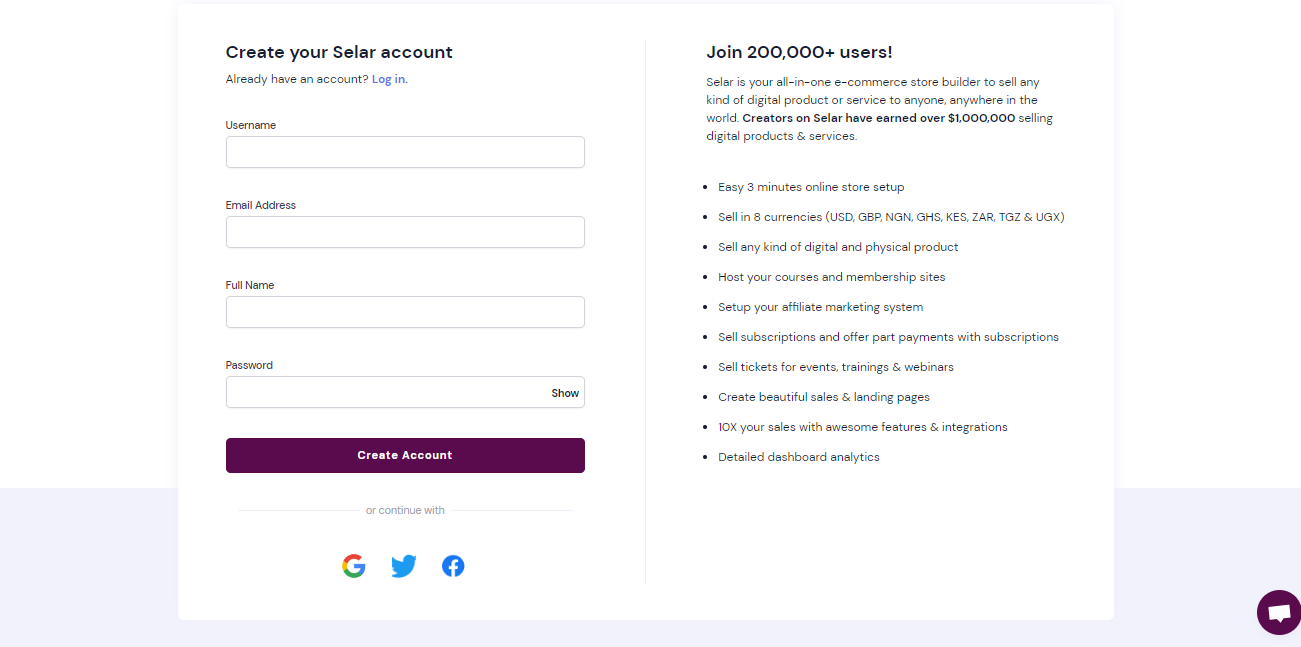
Task: Click the or continue with divider text
Action: pos(405,510)
